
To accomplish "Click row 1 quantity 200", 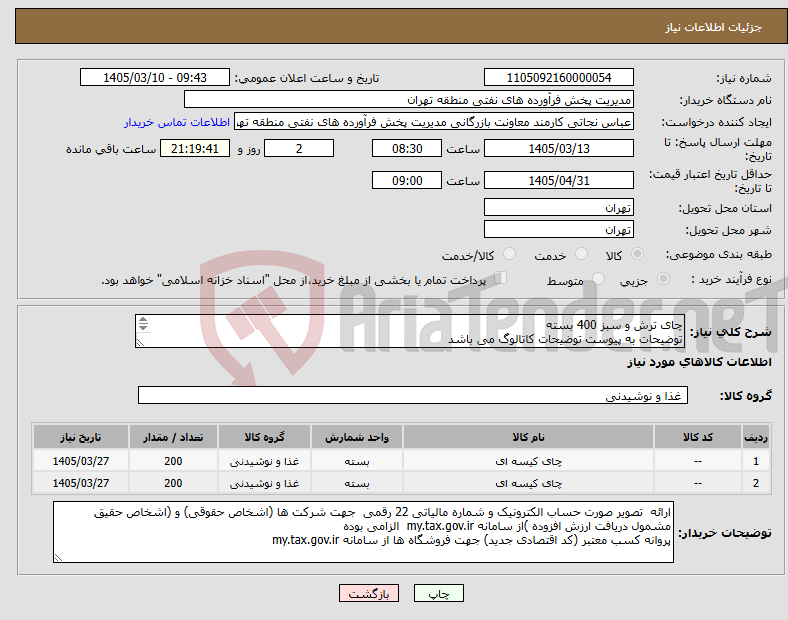I will click(173, 461).
